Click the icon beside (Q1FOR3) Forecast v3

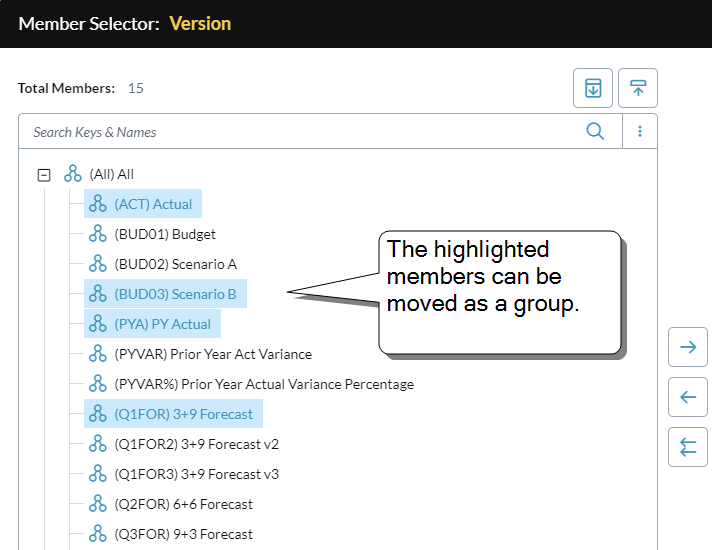[98, 473]
